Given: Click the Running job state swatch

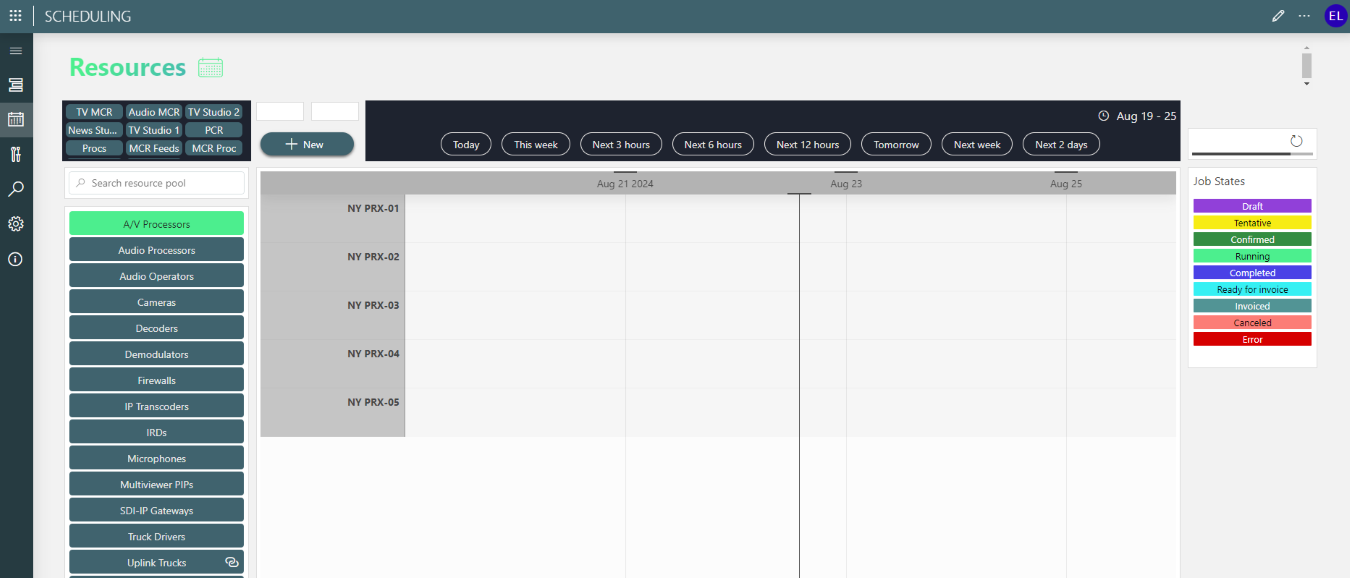Looking at the screenshot, I should tap(1252, 256).
